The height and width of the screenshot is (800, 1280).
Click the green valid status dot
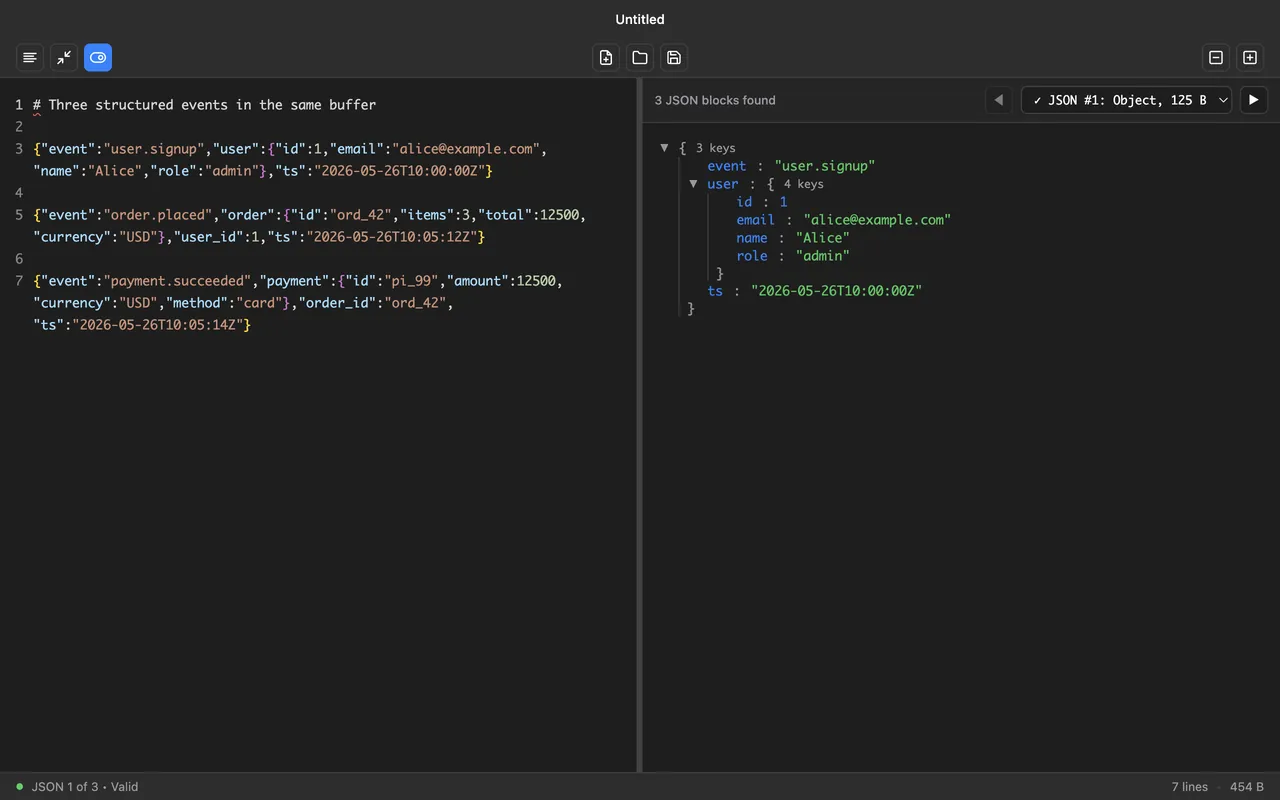[19, 787]
